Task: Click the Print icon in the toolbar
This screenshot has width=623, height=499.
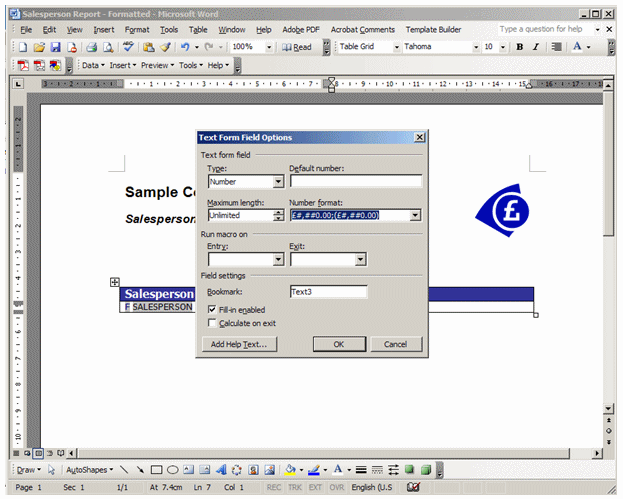Action: (92, 47)
